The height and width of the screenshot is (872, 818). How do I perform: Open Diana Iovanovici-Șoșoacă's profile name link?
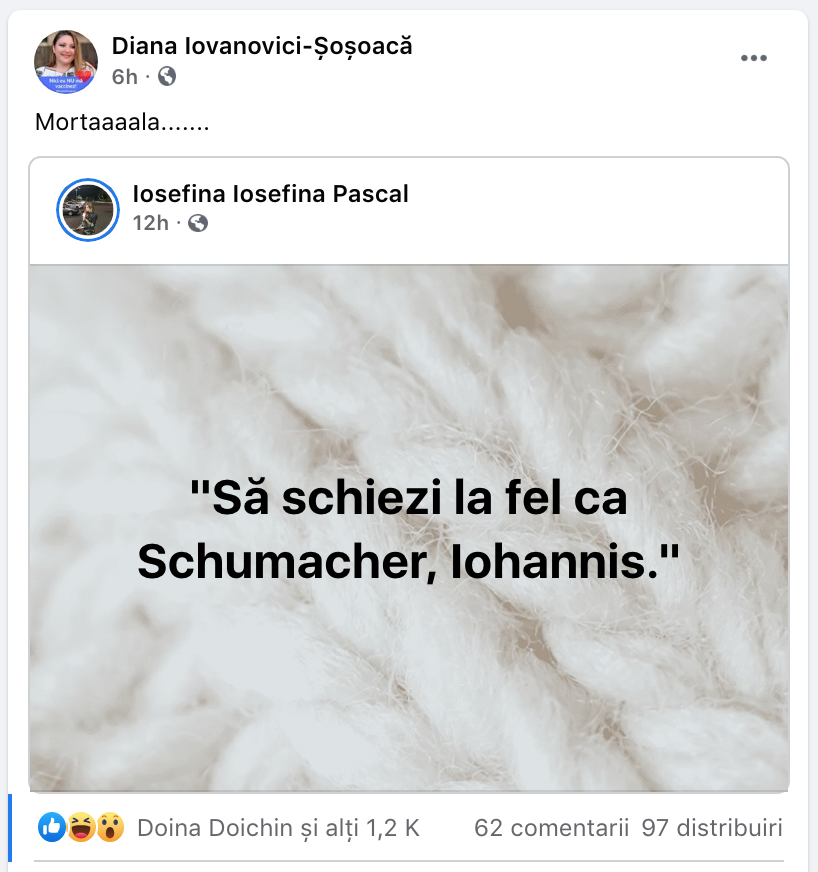point(262,45)
